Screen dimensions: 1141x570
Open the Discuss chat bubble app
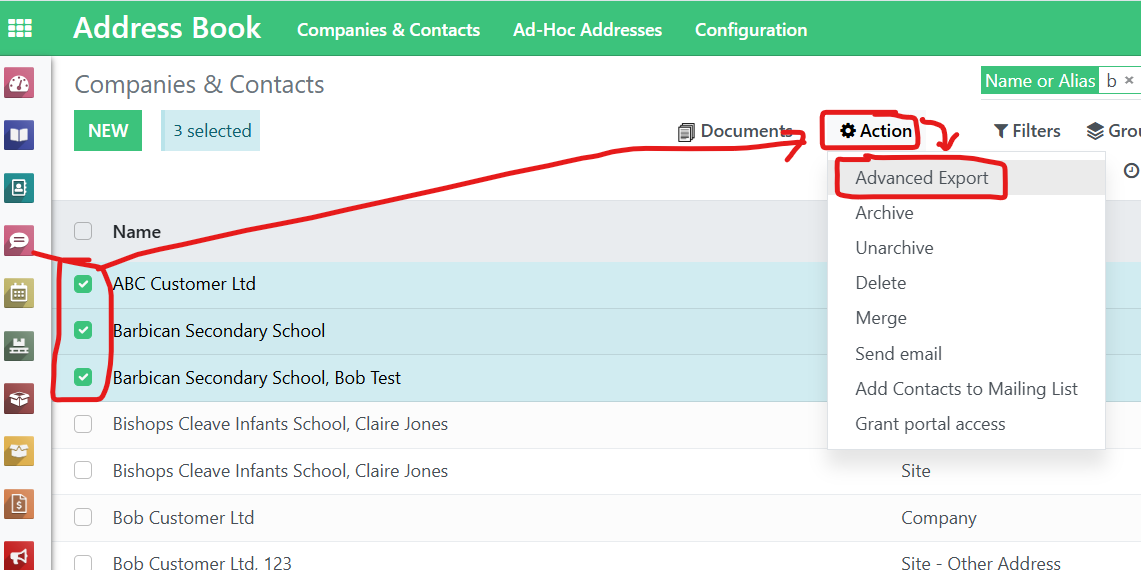(x=19, y=240)
